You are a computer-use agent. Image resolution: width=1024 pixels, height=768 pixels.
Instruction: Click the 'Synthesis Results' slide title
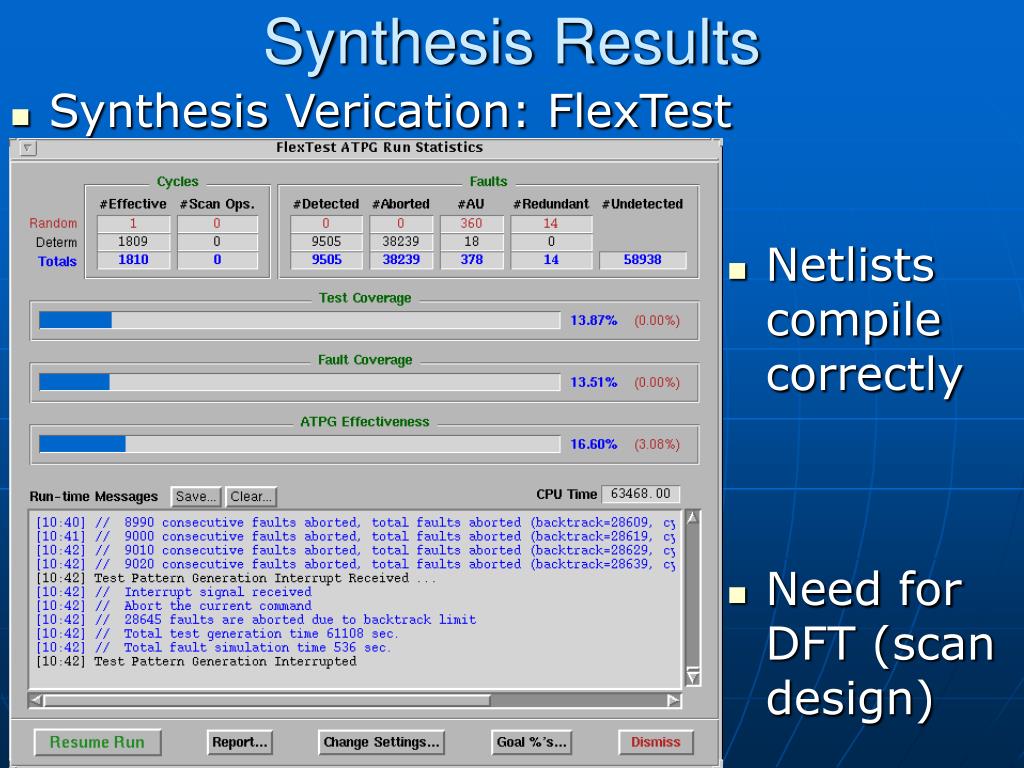pos(512,42)
